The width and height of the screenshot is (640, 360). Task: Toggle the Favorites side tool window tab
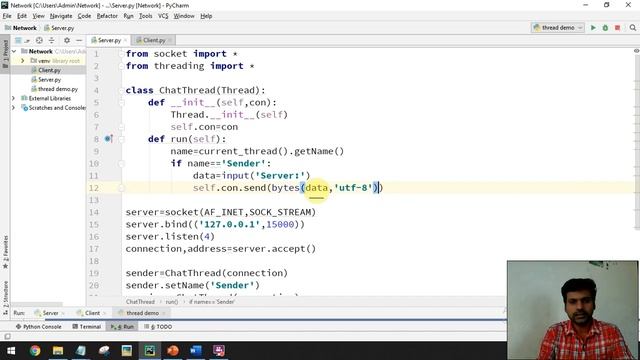coord(5,252)
